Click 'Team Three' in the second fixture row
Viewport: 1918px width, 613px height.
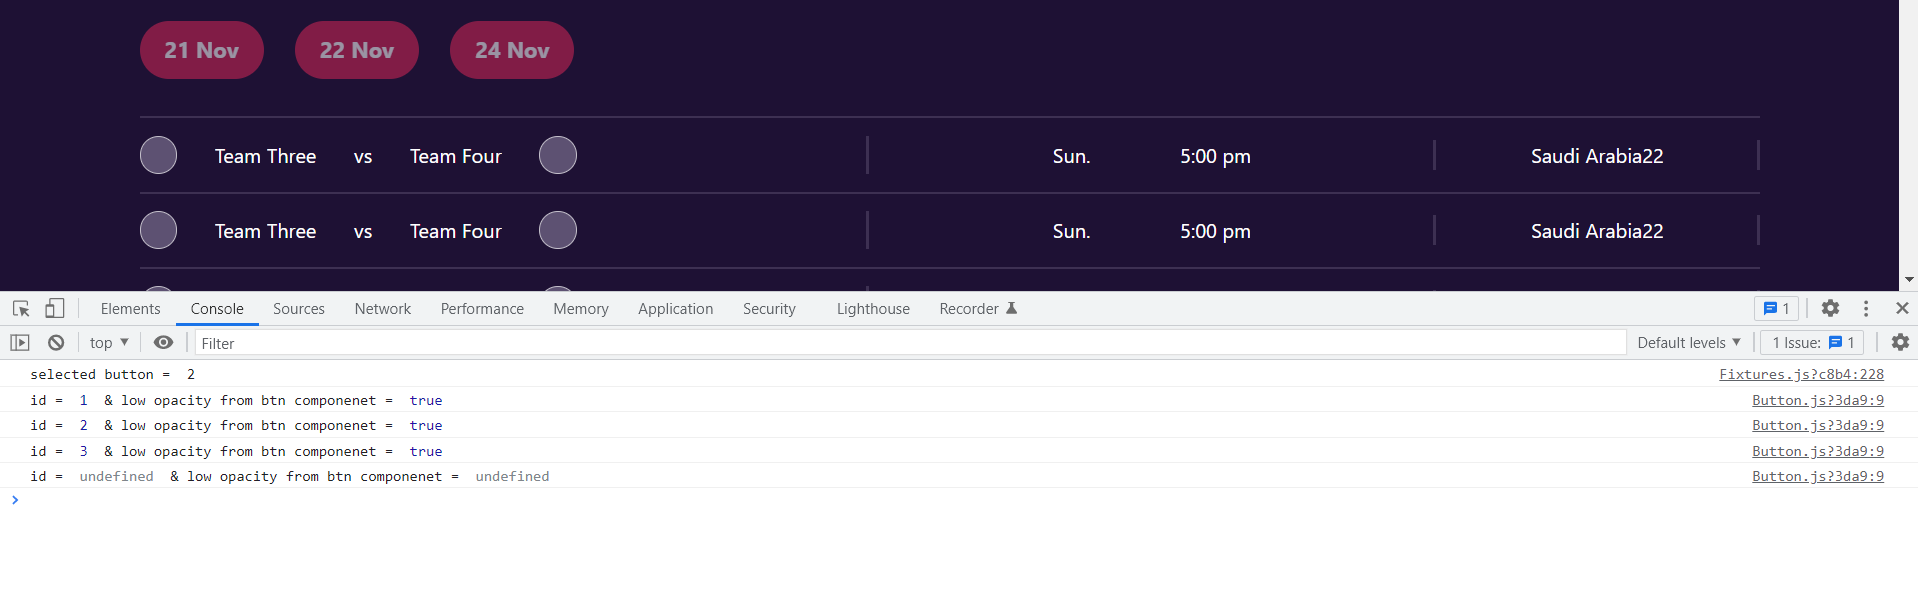pyautogui.click(x=265, y=231)
